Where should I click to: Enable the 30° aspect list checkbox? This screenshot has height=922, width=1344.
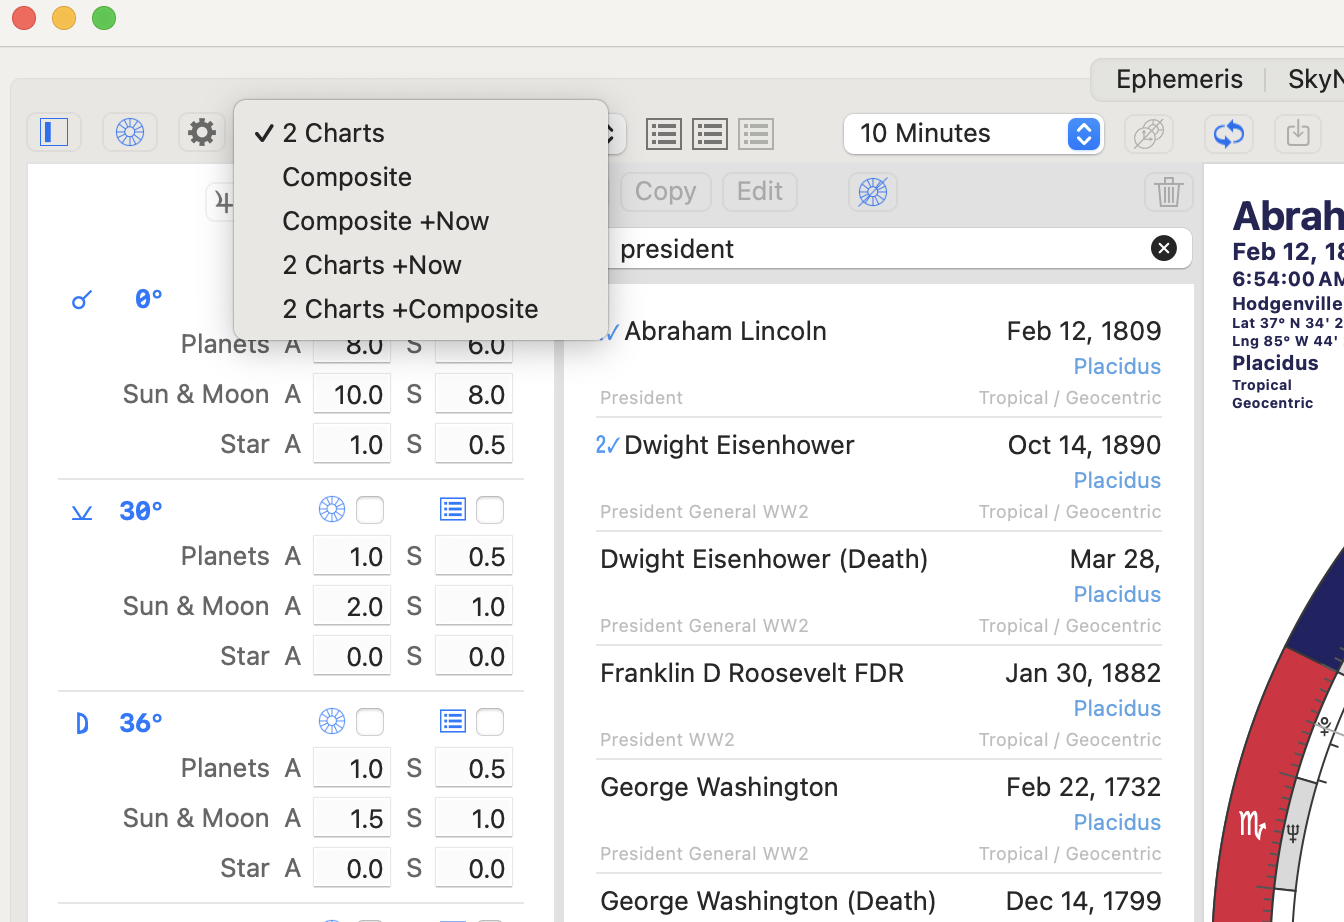490,510
